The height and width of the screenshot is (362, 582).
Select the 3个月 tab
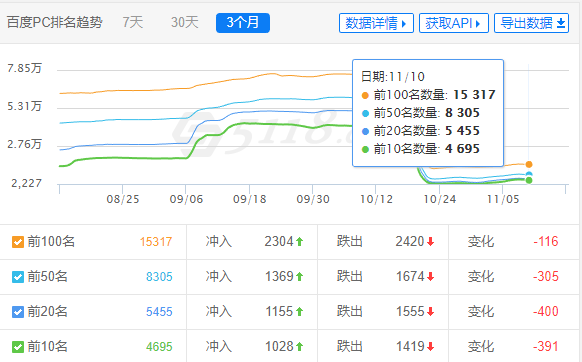(243, 23)
